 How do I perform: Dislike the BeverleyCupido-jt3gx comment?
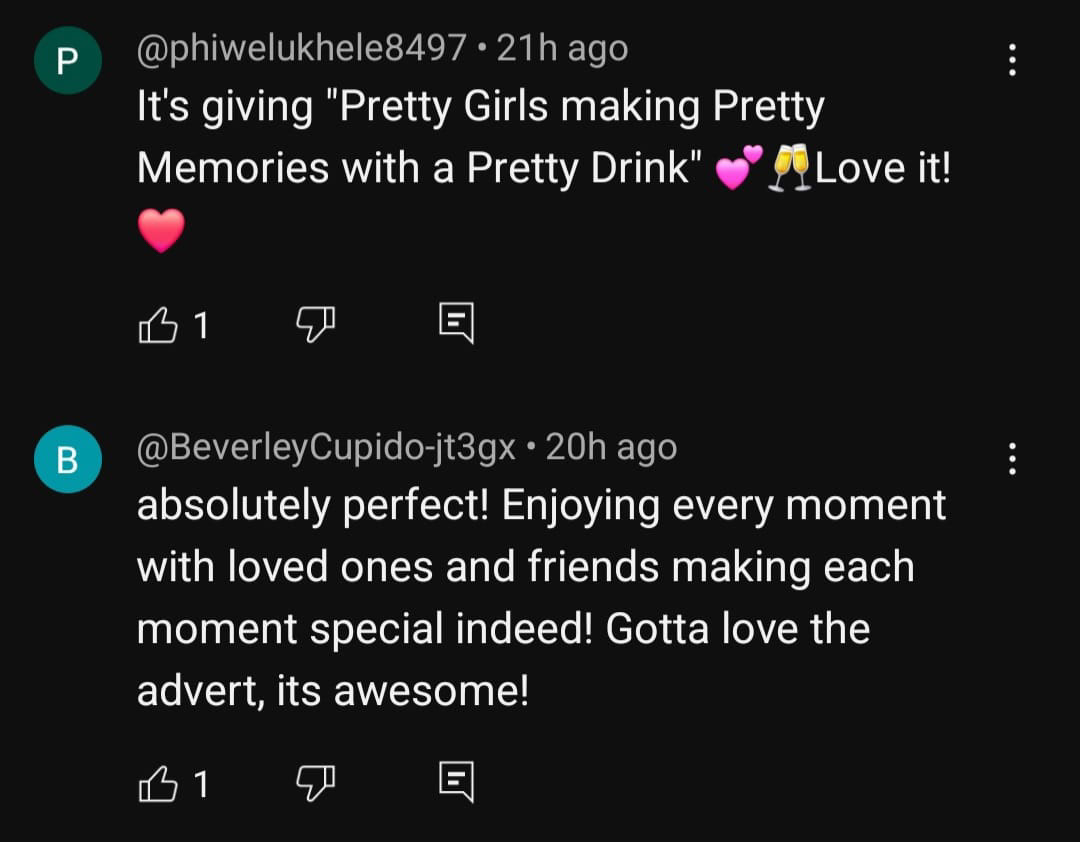pos(316,783)
